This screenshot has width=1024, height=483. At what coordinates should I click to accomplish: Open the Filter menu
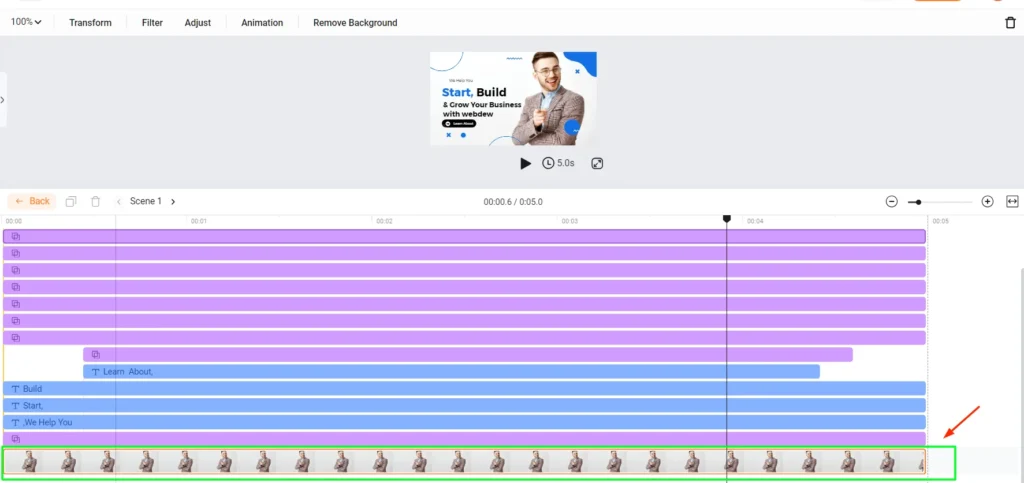click(152, 23)
